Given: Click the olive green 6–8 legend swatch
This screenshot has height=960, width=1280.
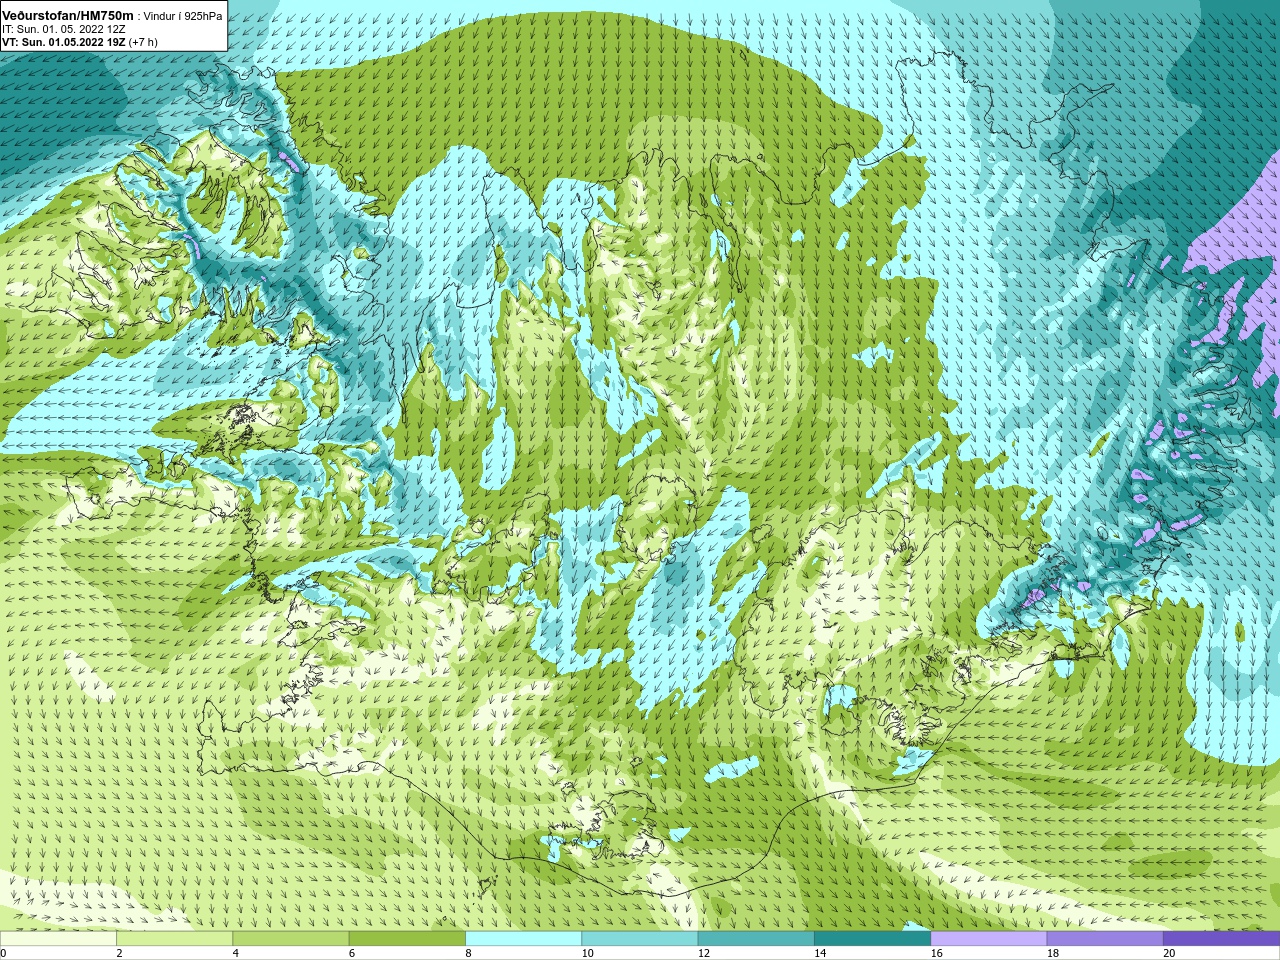Looking at the screenshot, I should (x=407, y=939).
